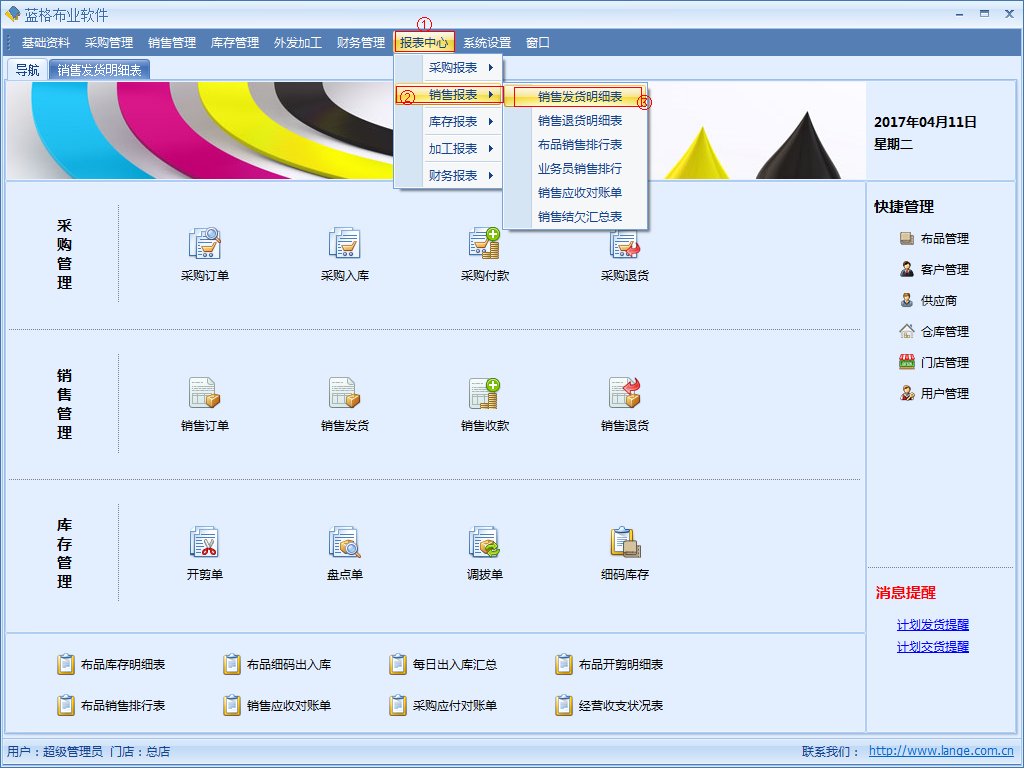Choose 销售应收对账单 from the sales report submenu

[579, 193]
